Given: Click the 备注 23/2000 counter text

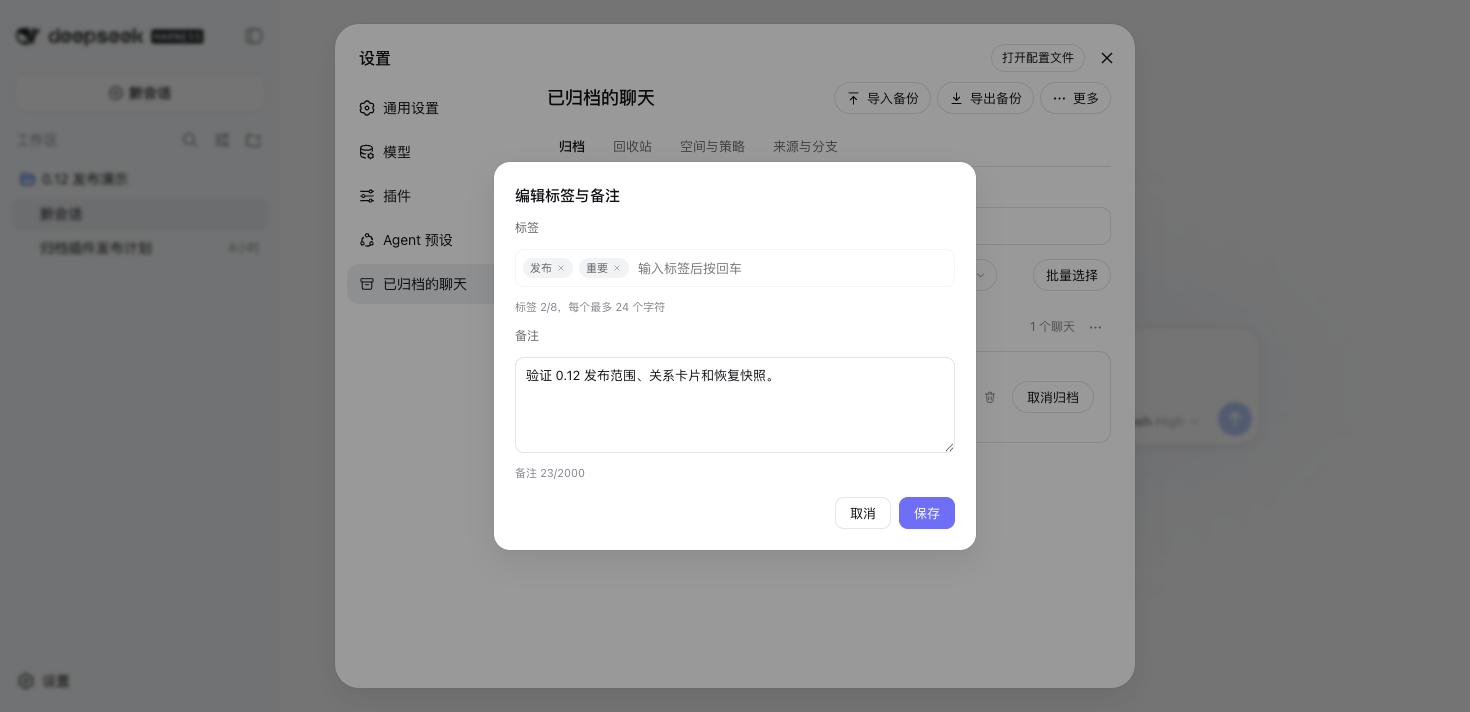Looking at the screenshot, I should pyautogui.click(x=550, y=473).
